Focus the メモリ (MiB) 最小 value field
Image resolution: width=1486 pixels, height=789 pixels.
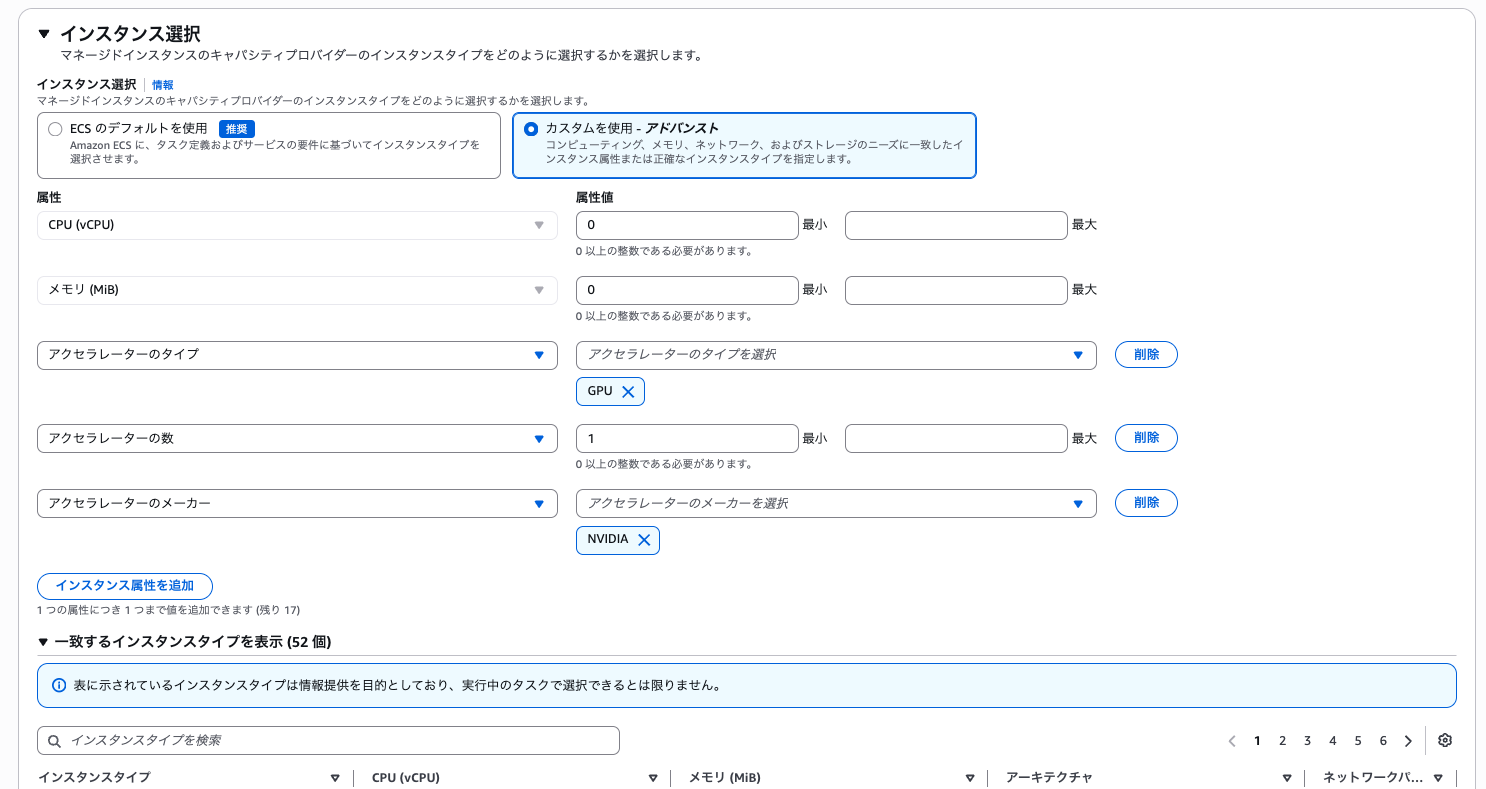[687, 290]
